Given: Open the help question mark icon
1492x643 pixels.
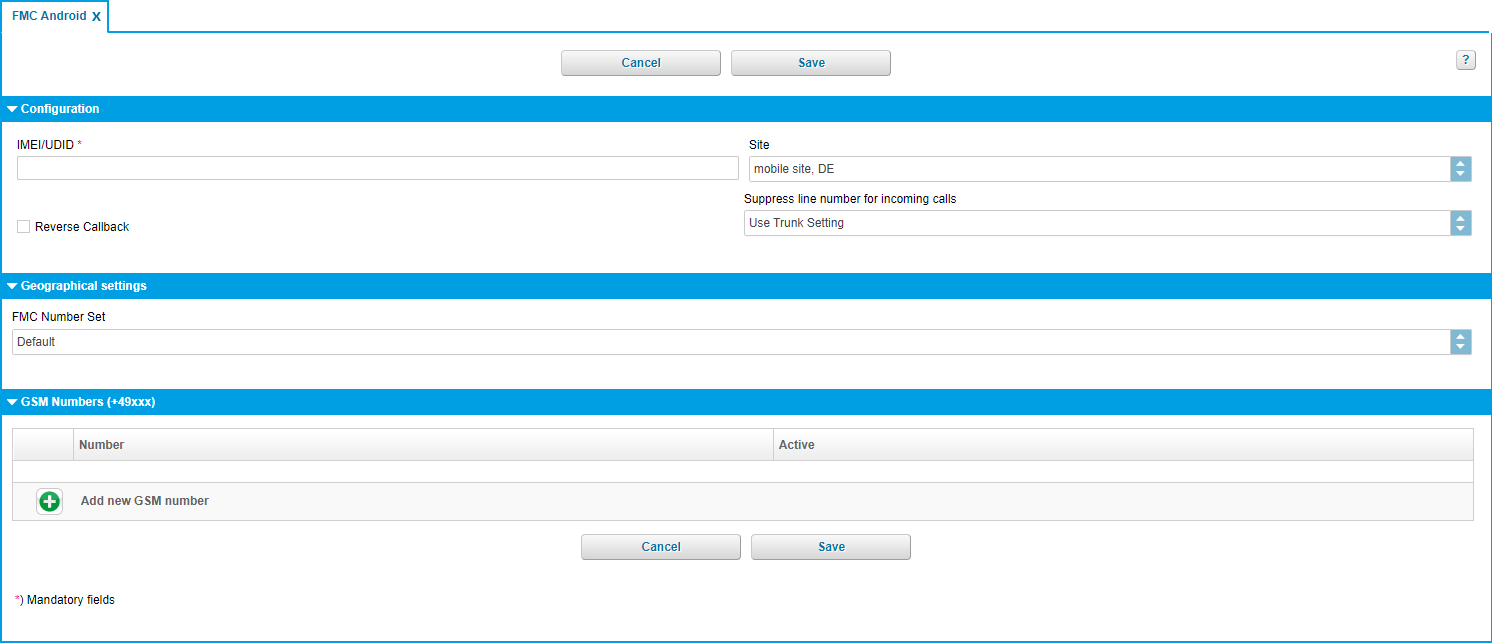Looking at the screenshot, I should coord(1465,60).
